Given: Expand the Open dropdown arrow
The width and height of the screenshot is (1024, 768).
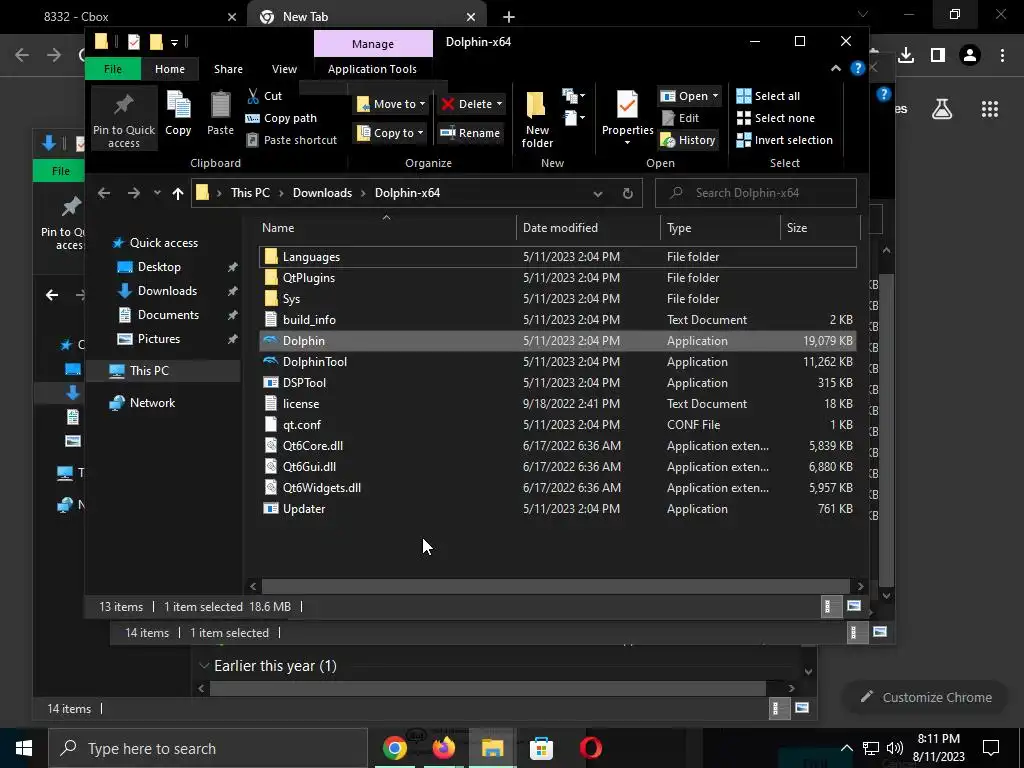Looking at the screenshot, I should (715, 96).
